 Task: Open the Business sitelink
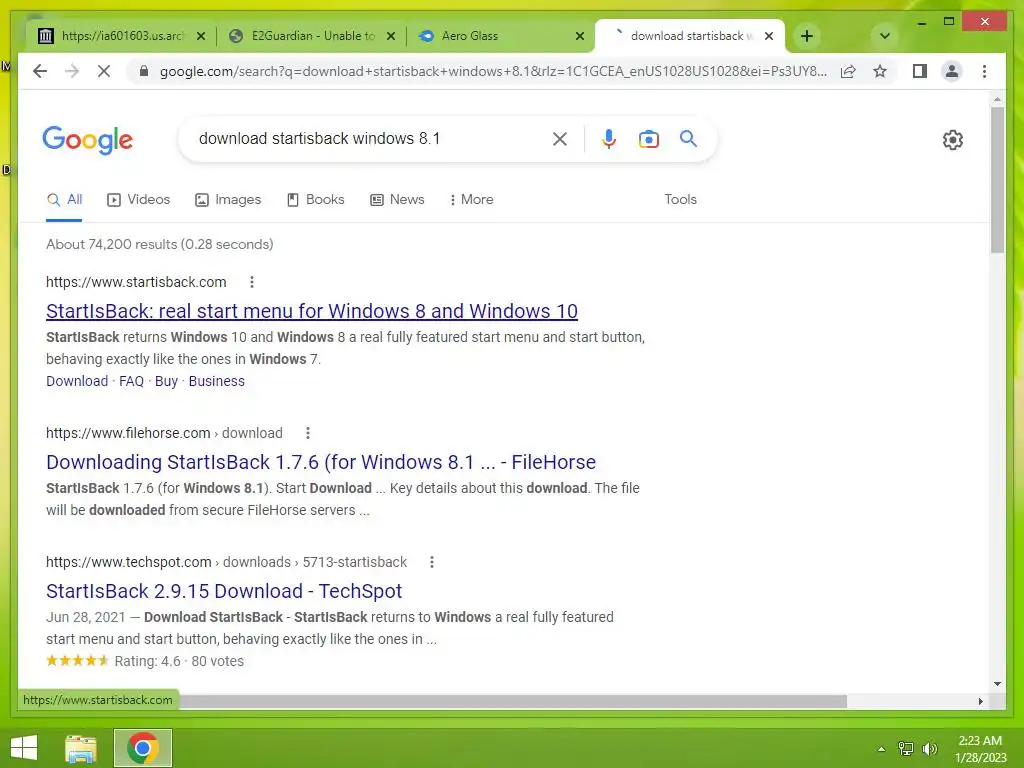pyautogui.click(x=217, y=381)
